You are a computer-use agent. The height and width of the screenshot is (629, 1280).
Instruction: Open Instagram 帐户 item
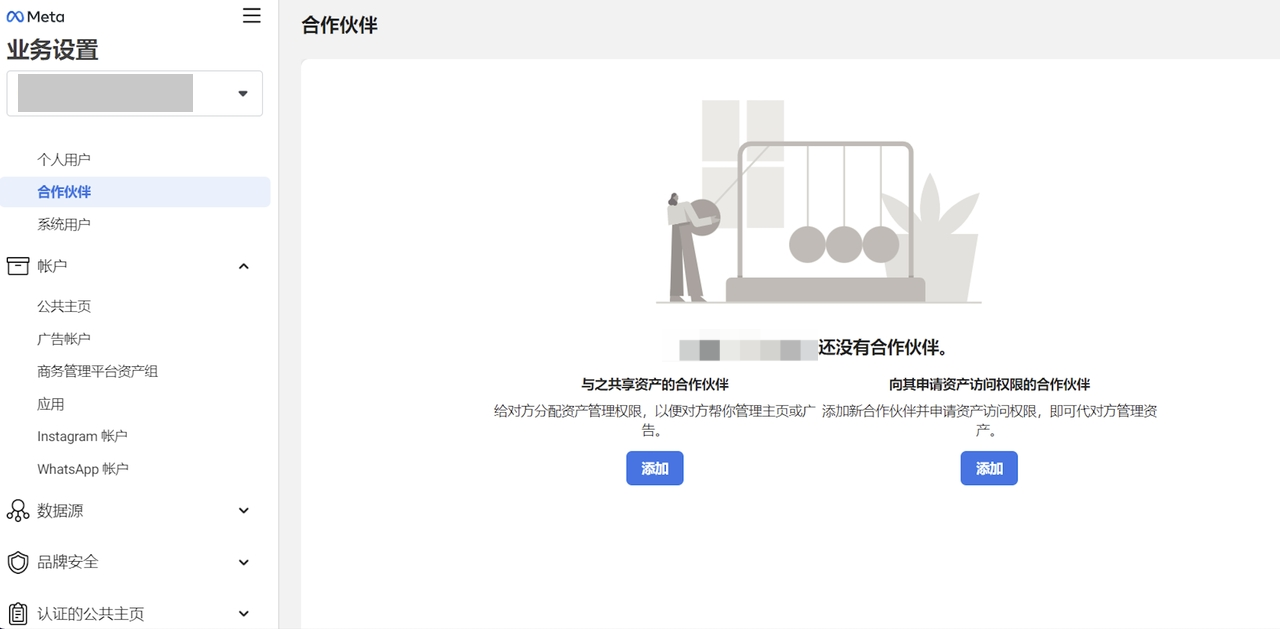click(82, 436)
